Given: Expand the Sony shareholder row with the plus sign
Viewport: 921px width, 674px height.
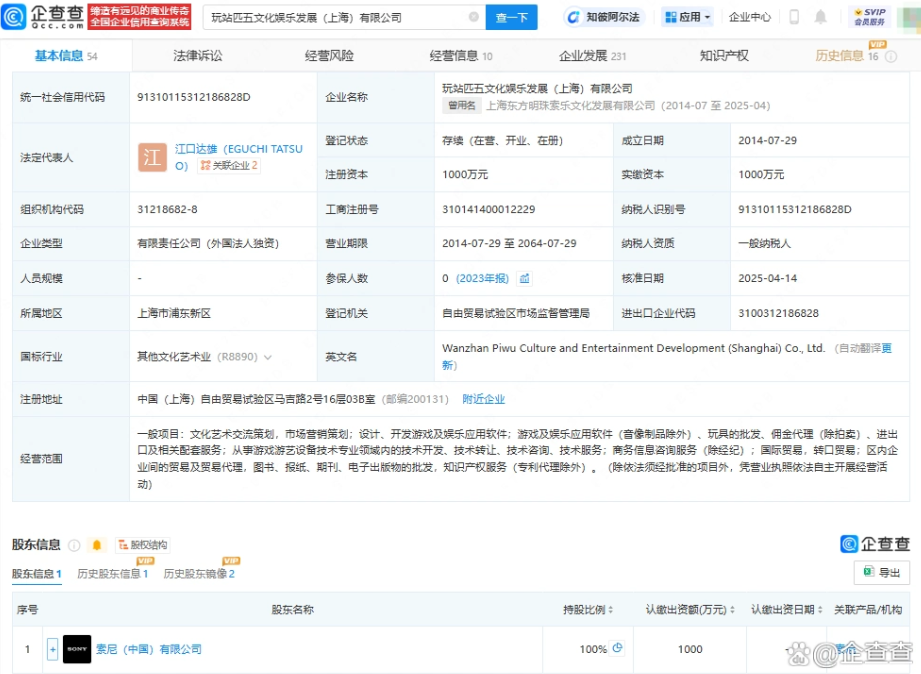Looking at the screenshot, I should click(52, 649).
